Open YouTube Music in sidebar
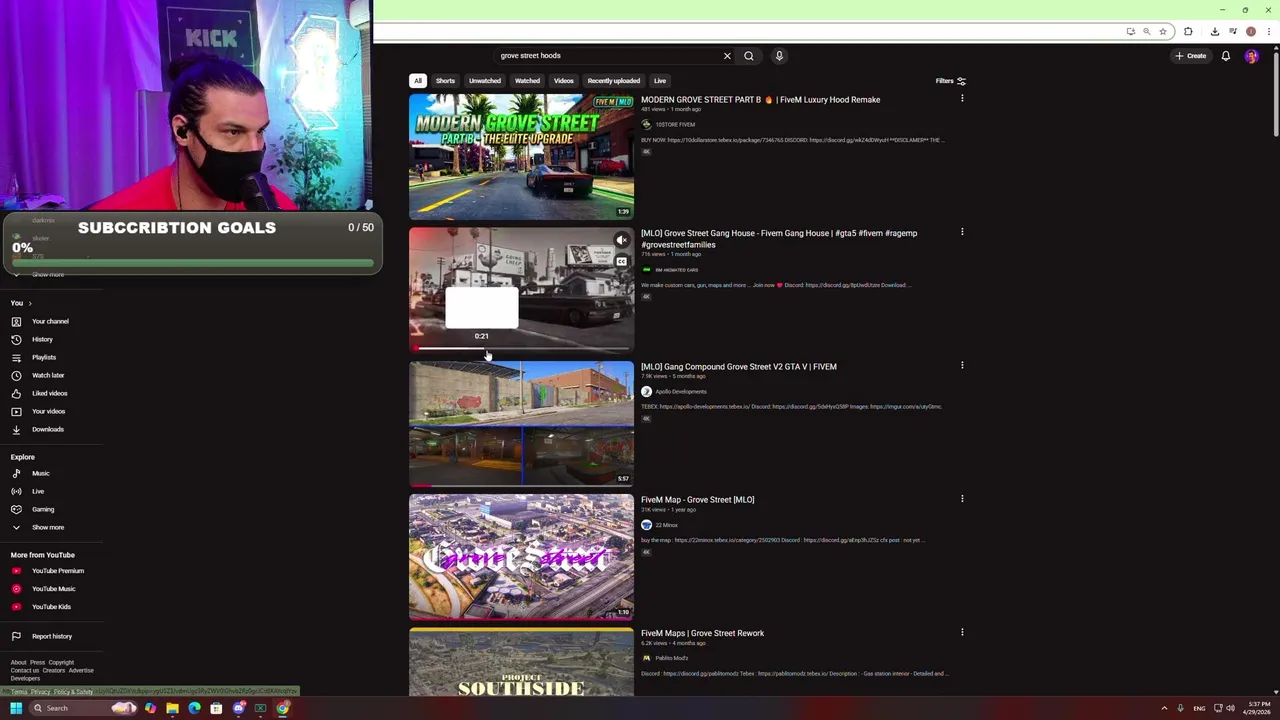Image resolution: width=1280 pixels, height=720 pixels. tap(53, 589)
